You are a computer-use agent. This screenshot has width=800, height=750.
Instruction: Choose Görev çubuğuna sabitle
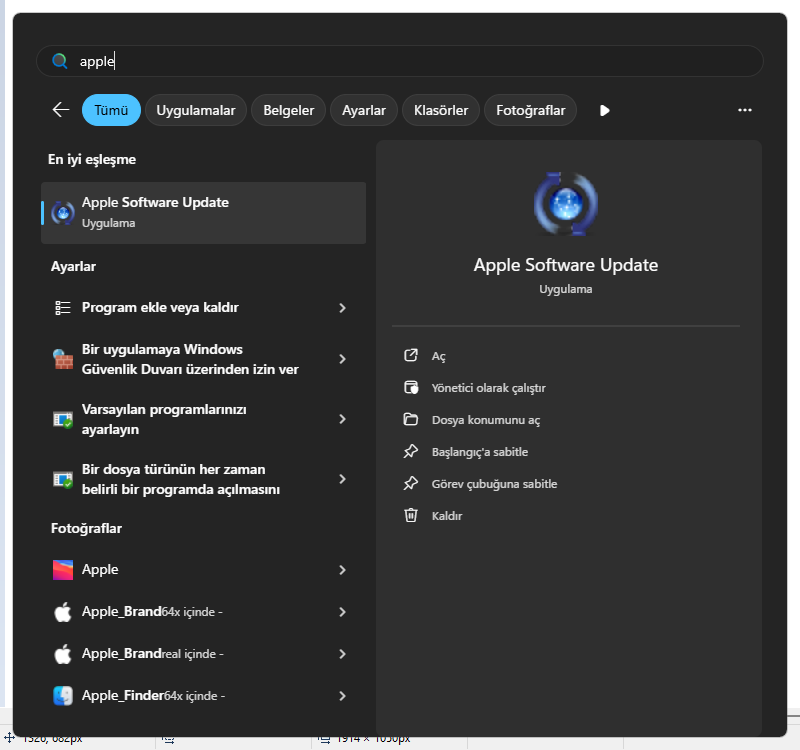tap(494, 484)
